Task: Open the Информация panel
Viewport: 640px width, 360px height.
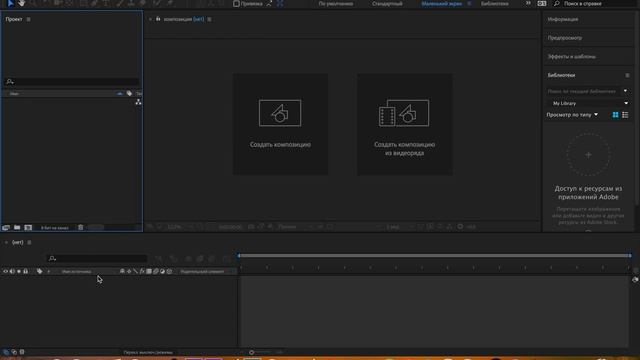Action: 563,19
